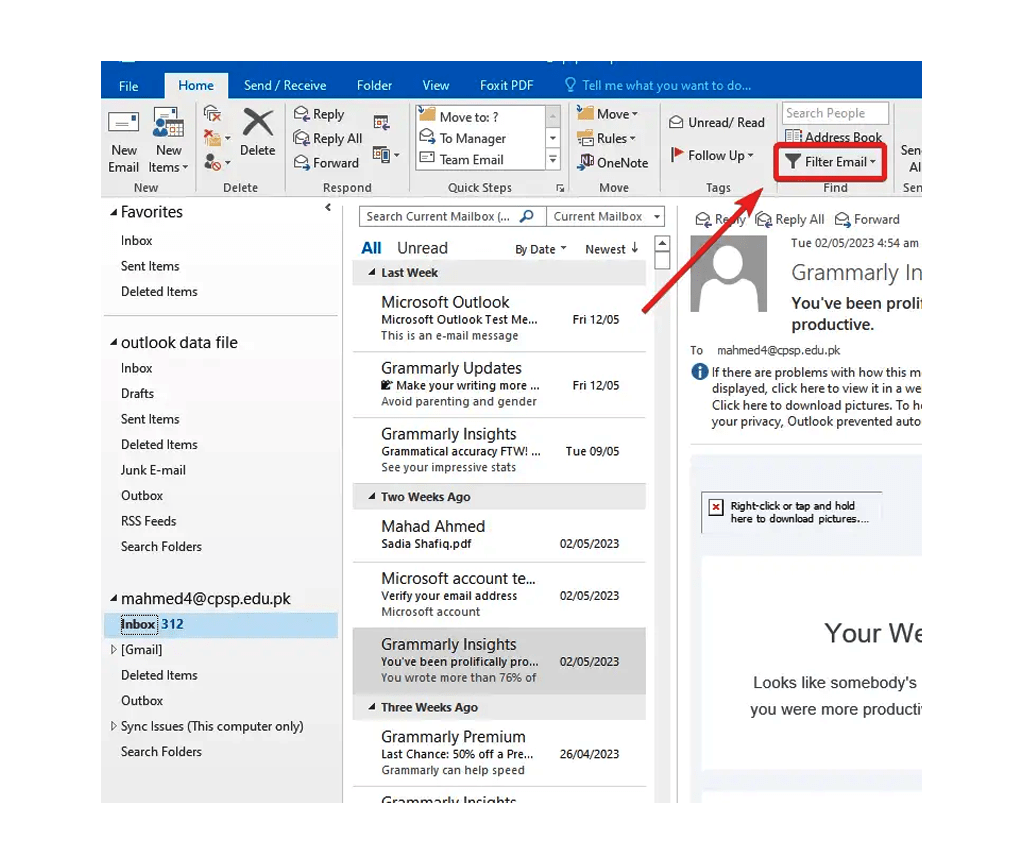Expand the [Gmail] folder

tap(114, 650)
